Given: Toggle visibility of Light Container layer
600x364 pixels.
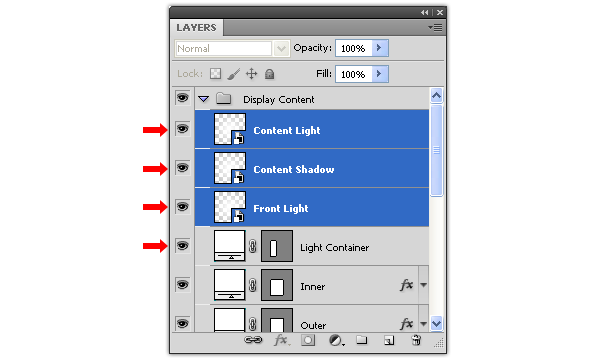Looking at the screenshot, I should 183,246.
